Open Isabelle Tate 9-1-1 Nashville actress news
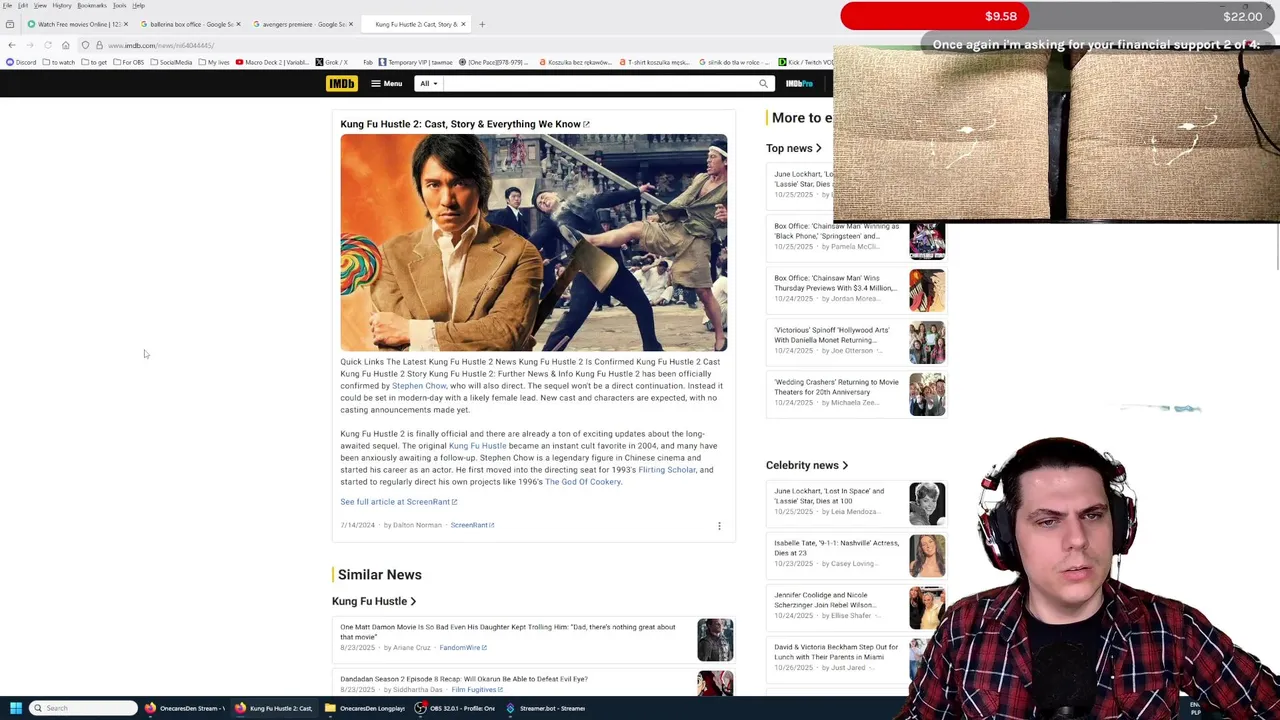 coord(836,548)
